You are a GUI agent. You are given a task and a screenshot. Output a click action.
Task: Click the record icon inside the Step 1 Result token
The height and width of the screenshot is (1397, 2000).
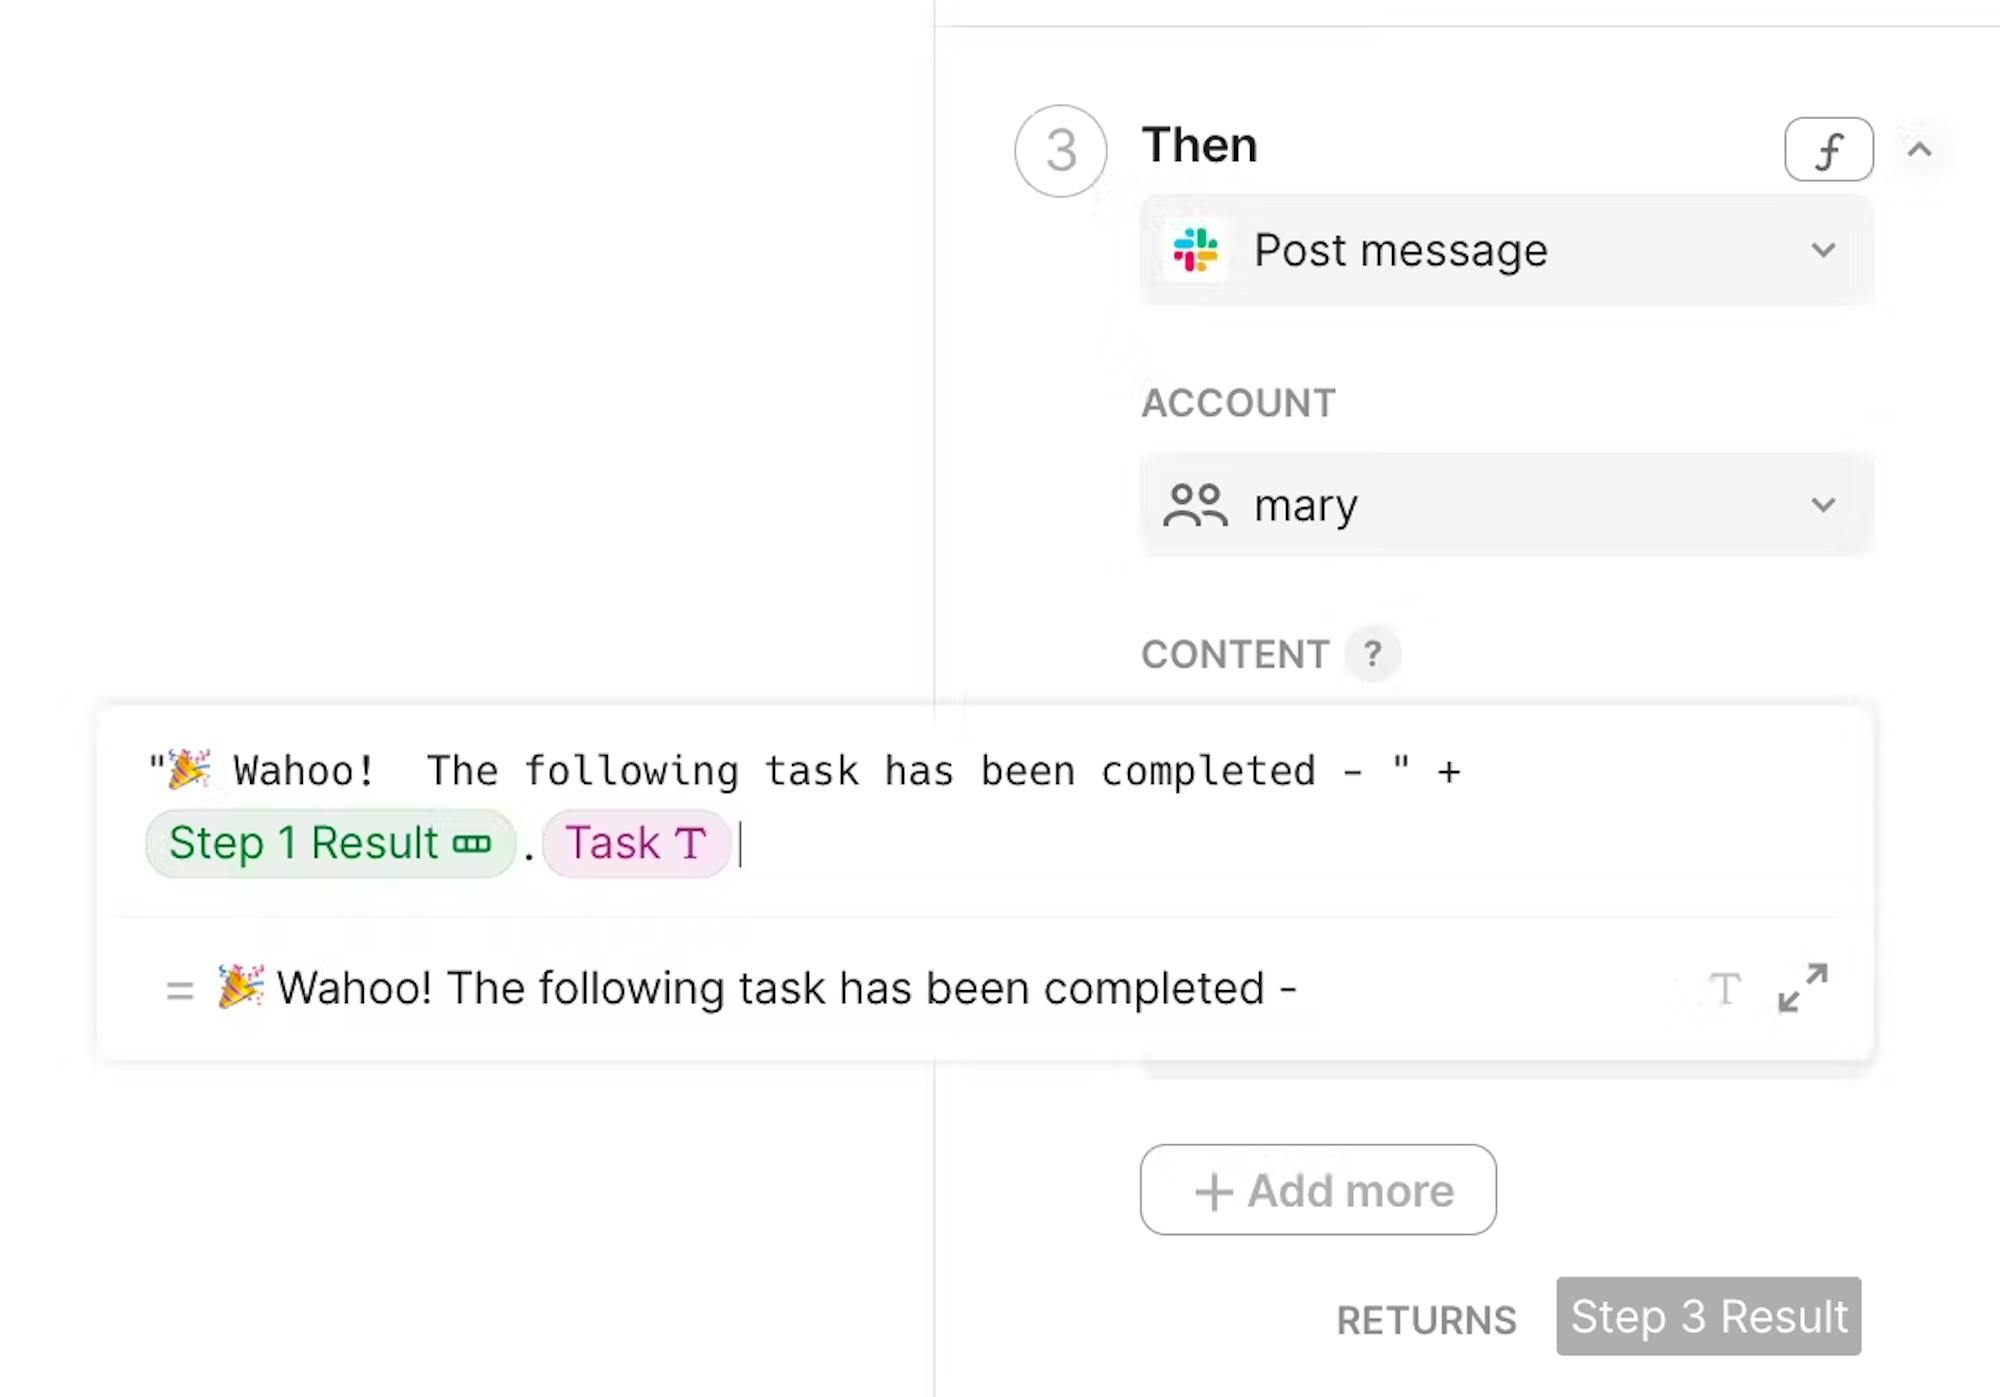(x=472, y=844)
